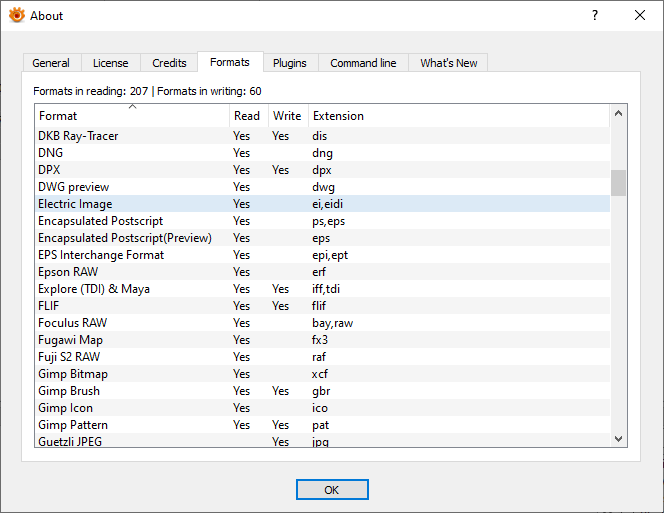Click the vertical scrollbar thumb

(x=618, y=183)
